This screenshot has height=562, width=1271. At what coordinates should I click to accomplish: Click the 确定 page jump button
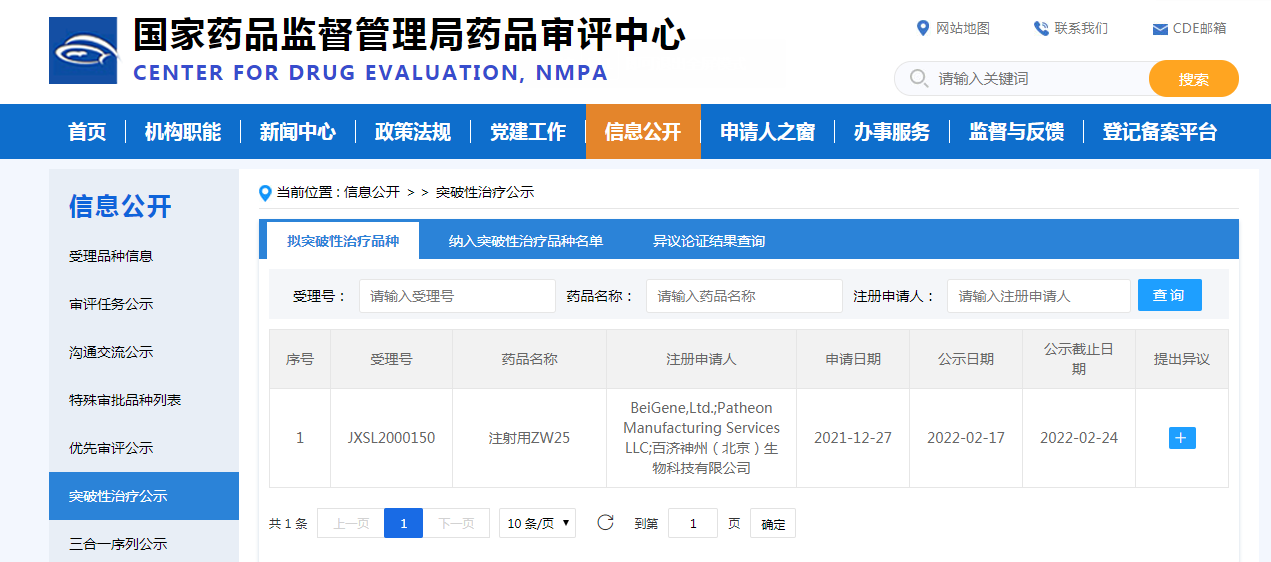coord(773,524)
